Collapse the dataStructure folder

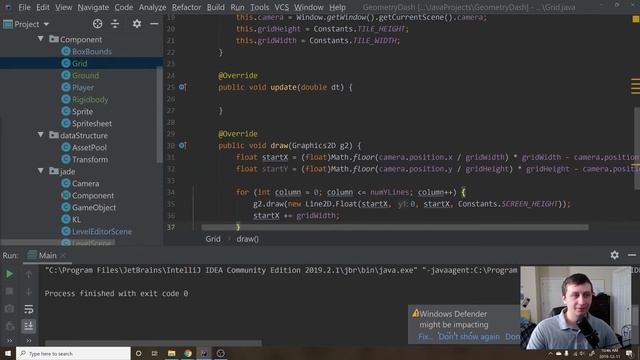point(40,135)
